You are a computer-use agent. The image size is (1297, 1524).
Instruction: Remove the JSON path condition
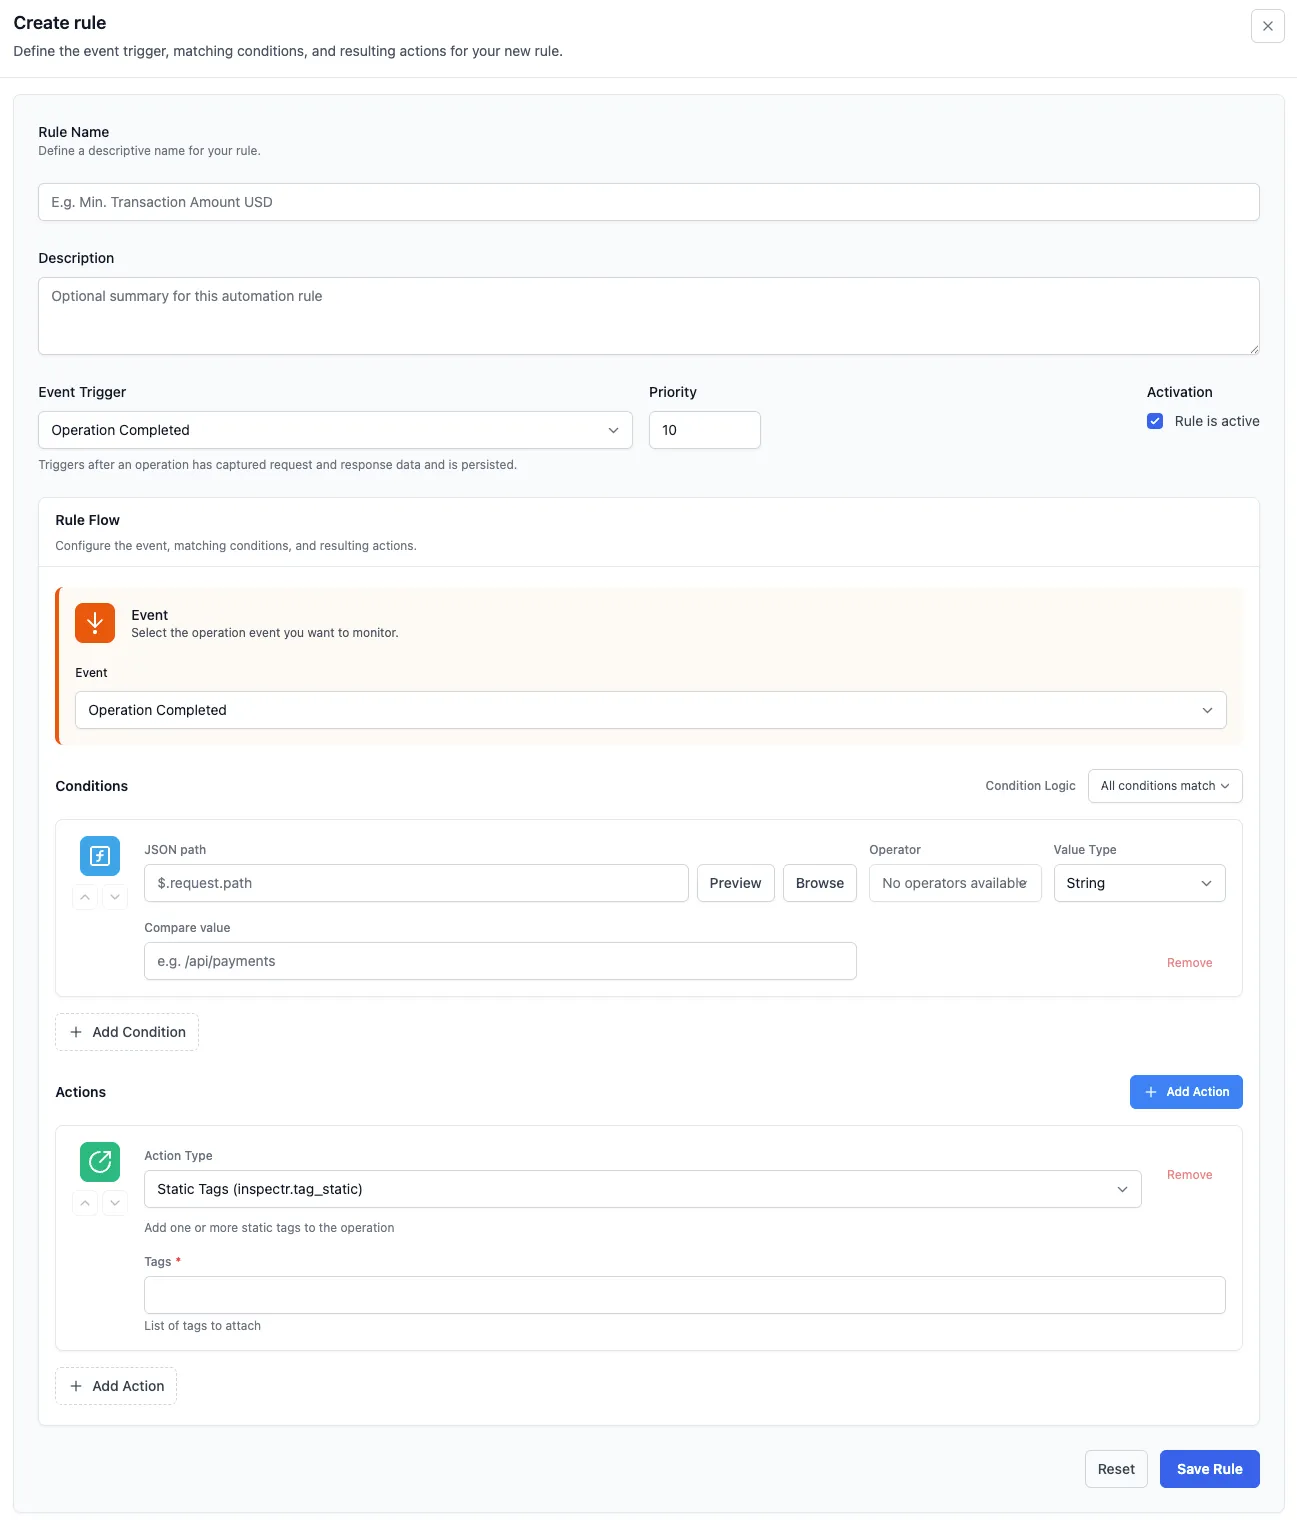[x=1189, y=963]
